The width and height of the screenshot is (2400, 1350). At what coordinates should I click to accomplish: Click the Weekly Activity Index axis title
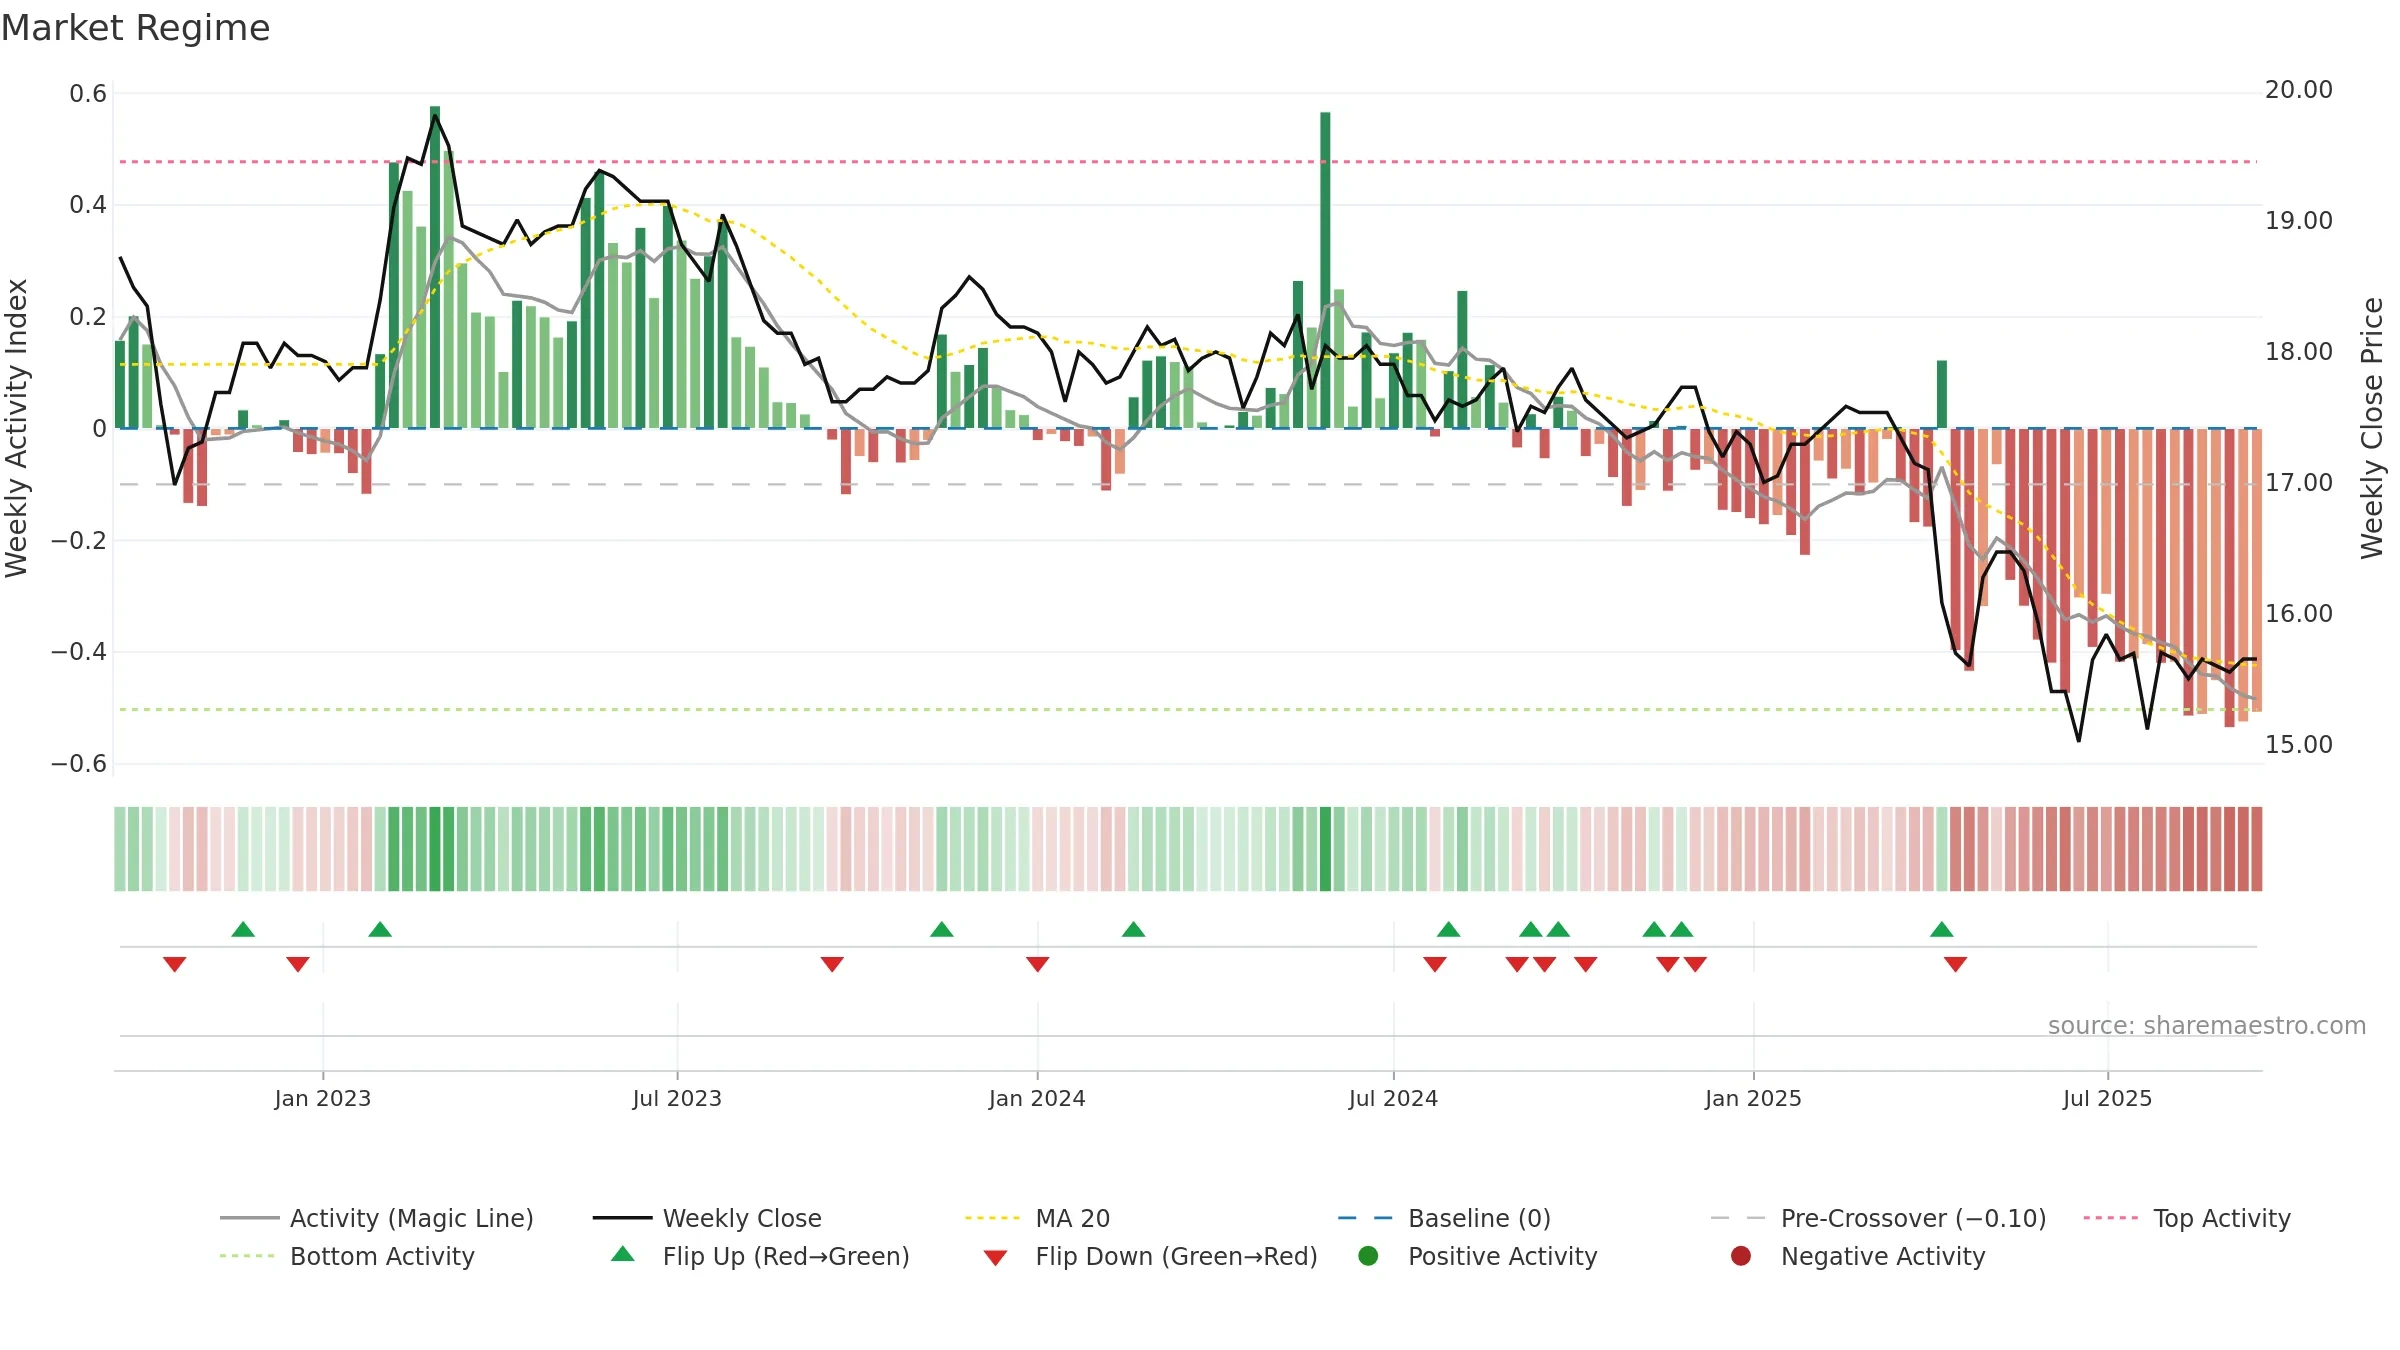(16, 428)
